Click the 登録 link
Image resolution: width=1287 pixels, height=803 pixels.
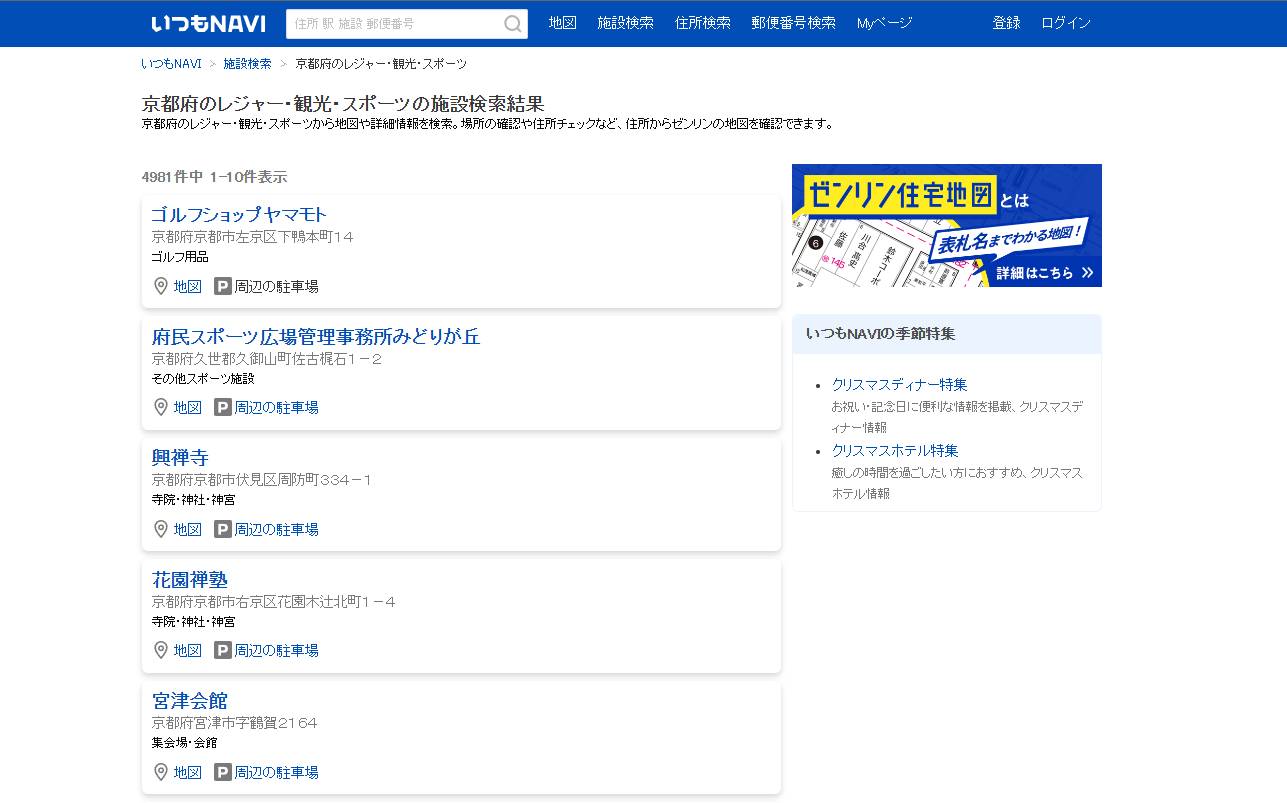coord(1006,23)
